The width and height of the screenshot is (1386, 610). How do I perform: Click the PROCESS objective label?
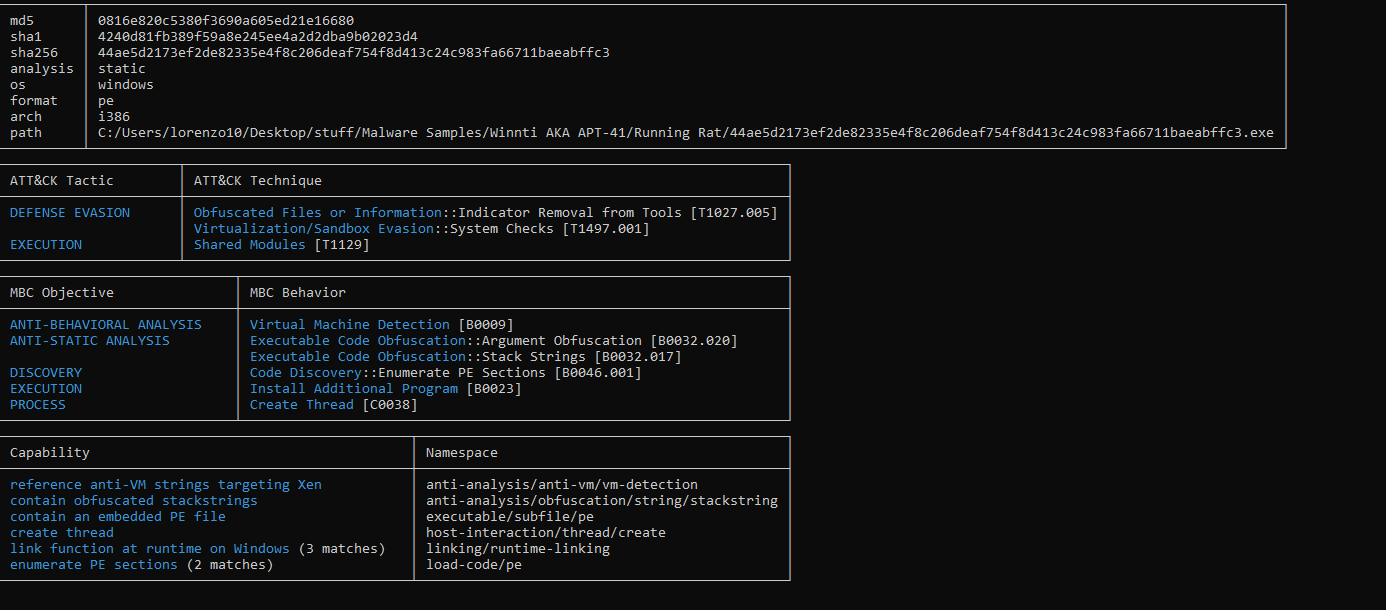[38, 405]
